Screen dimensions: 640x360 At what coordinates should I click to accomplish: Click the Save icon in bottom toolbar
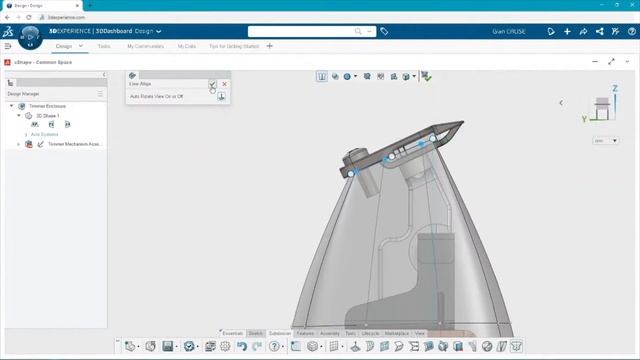[168, 346]
